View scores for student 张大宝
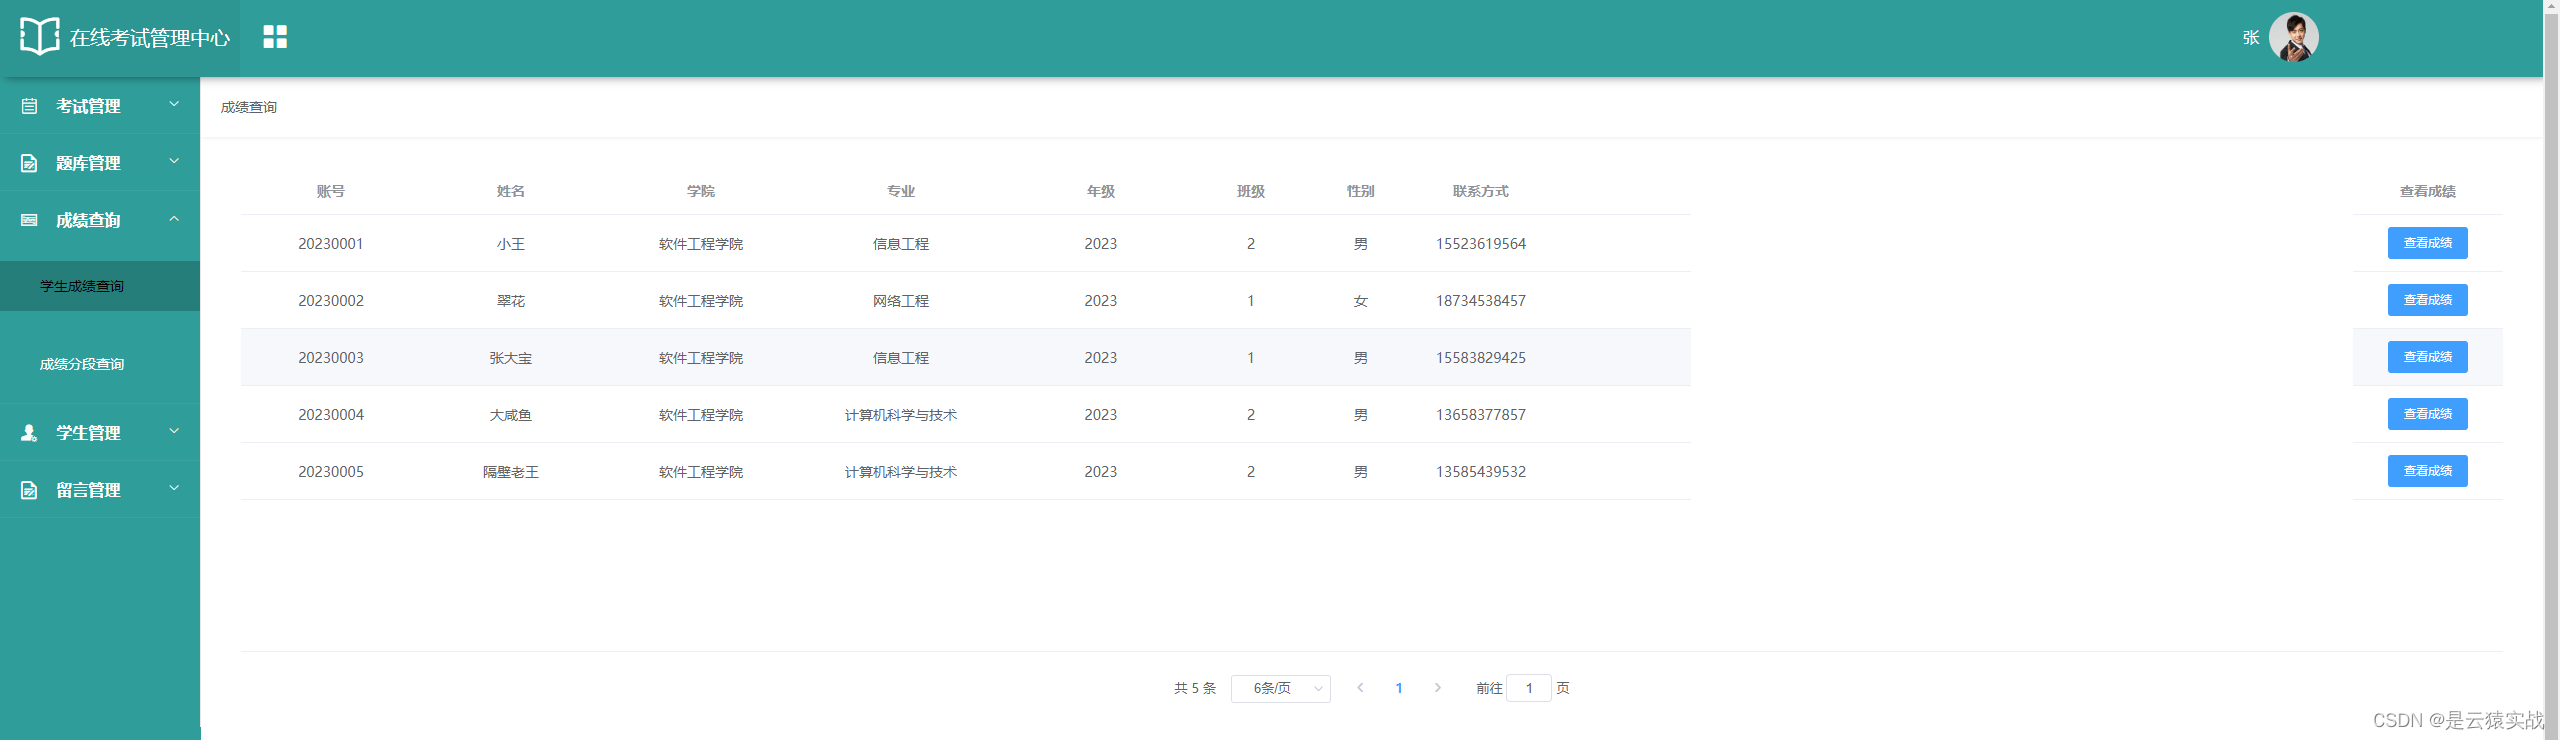 2427,357
